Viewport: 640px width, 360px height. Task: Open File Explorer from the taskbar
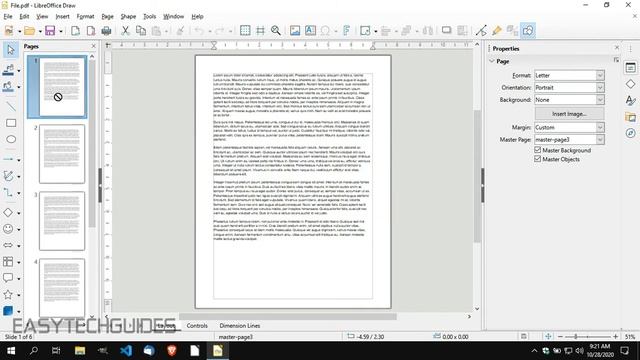(x=80, y=351)
